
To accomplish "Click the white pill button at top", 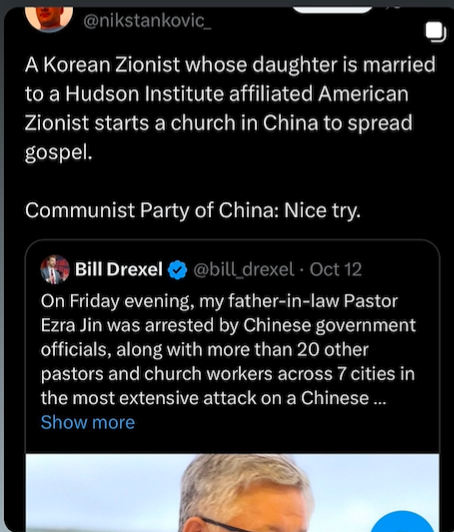I will click(333, 10).
